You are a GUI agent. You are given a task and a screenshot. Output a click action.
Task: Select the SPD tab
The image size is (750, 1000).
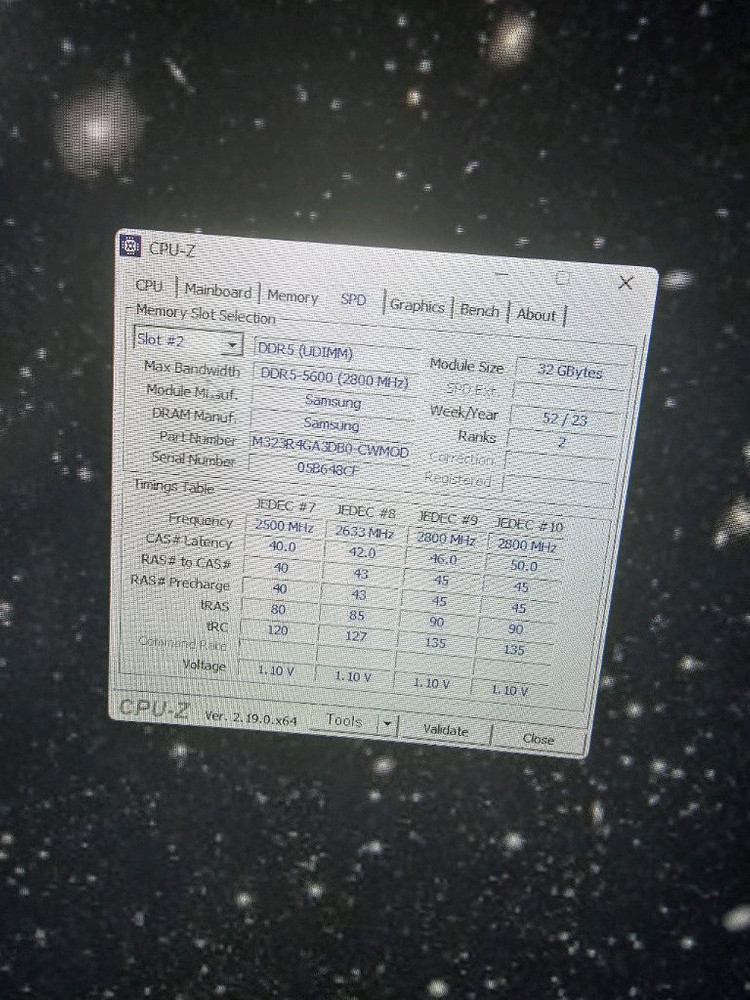[353, 299]
